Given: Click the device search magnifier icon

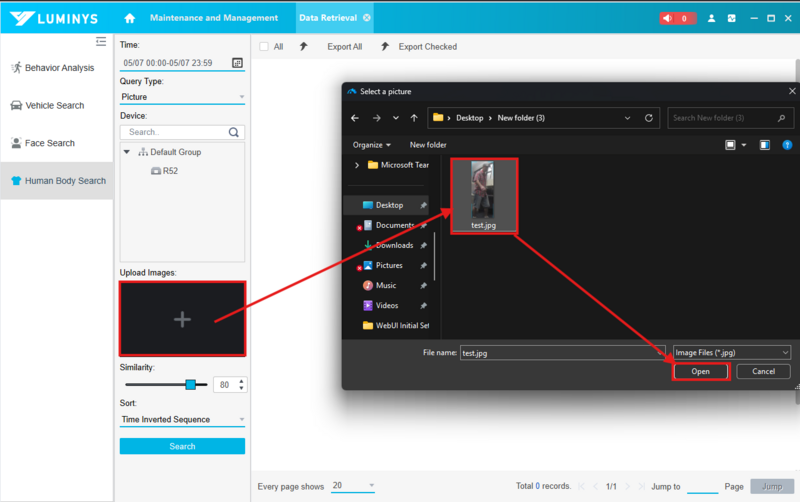Looking at the screenshot, I should pos(234,132).
